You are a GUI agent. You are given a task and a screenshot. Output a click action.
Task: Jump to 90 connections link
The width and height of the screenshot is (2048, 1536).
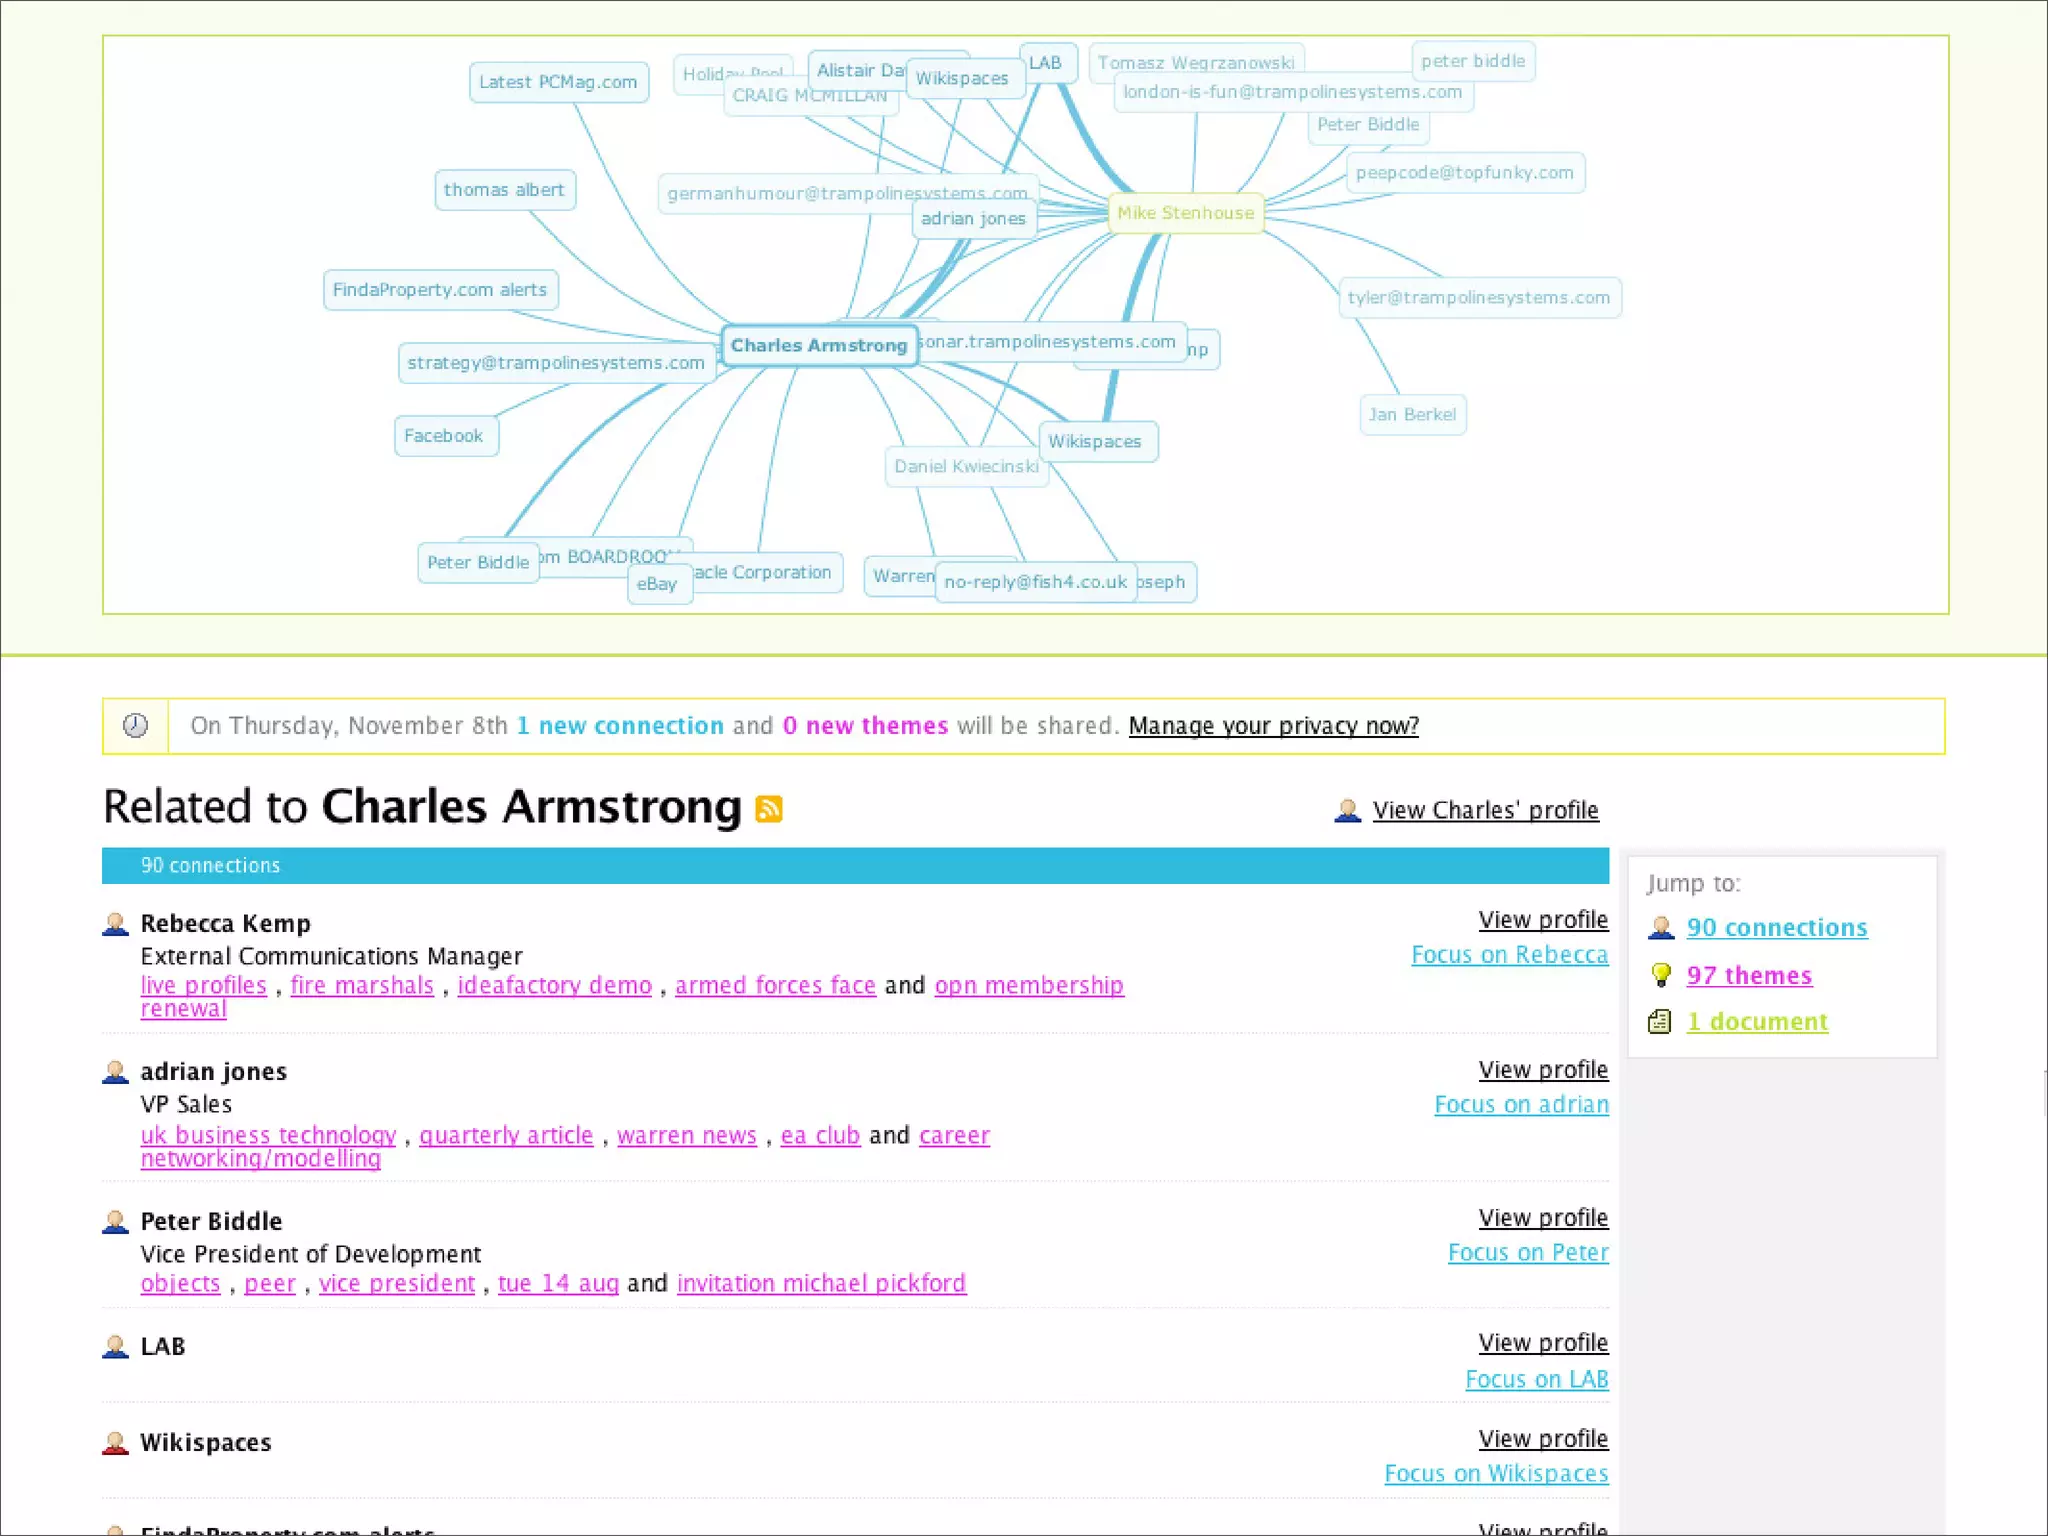pos(1776,928)
